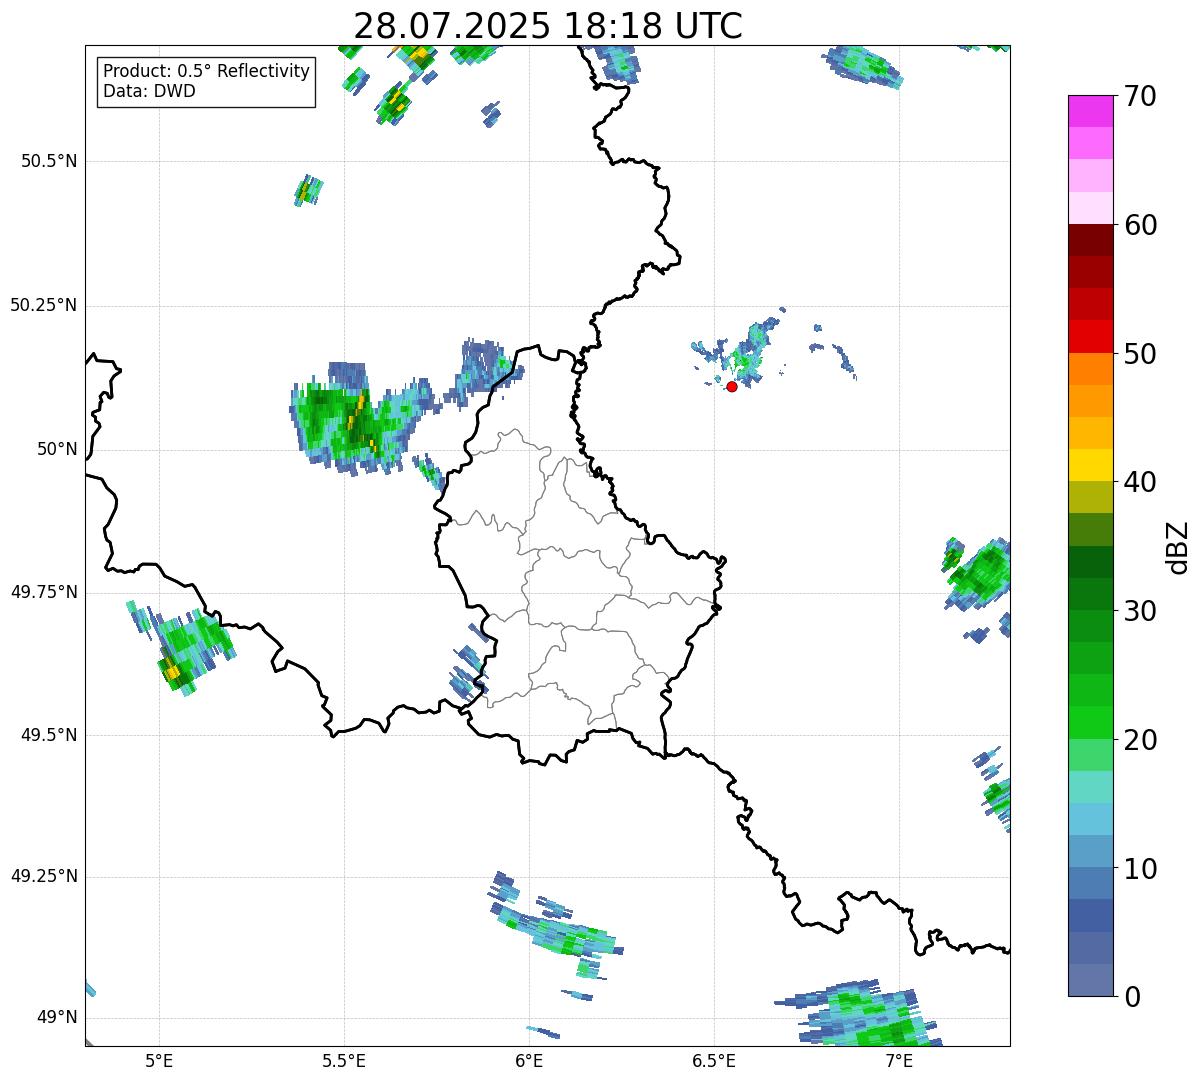Click the latitude label 49.75°N
1202x1081 pixels.
[x=44, y=592]
